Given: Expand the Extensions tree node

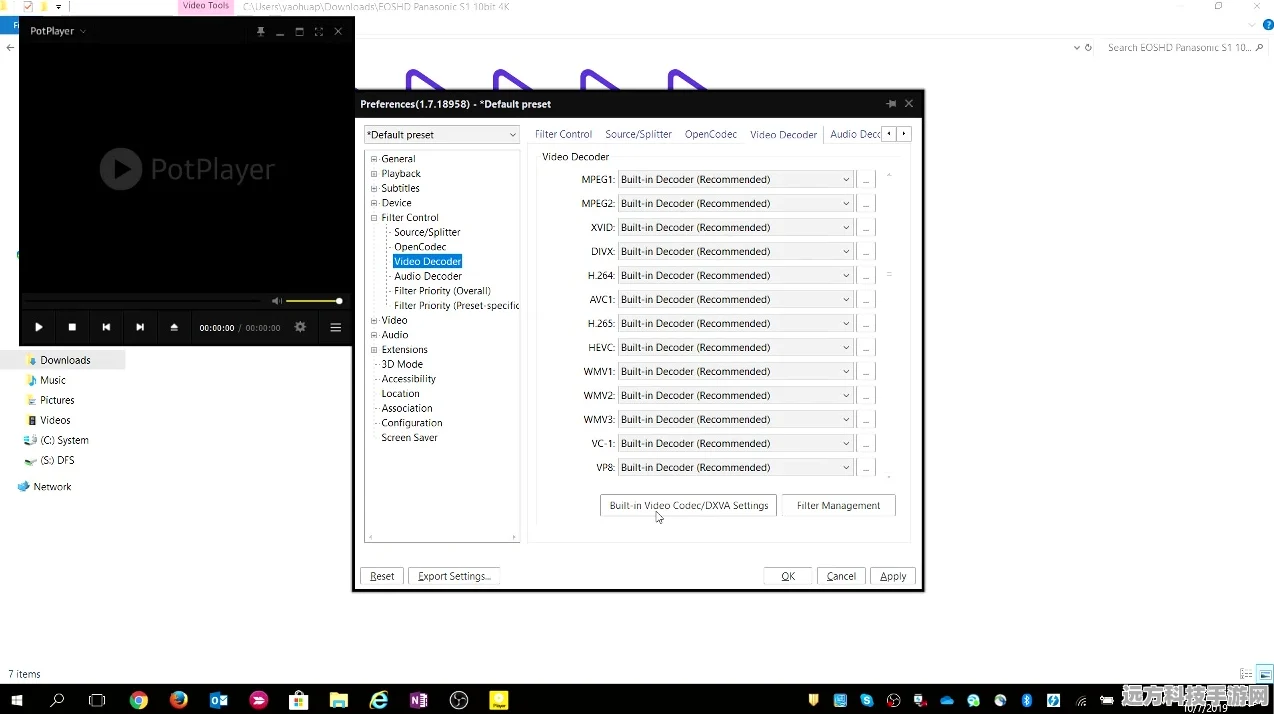Looking at the screenshot, I should (x=374, y=350).
